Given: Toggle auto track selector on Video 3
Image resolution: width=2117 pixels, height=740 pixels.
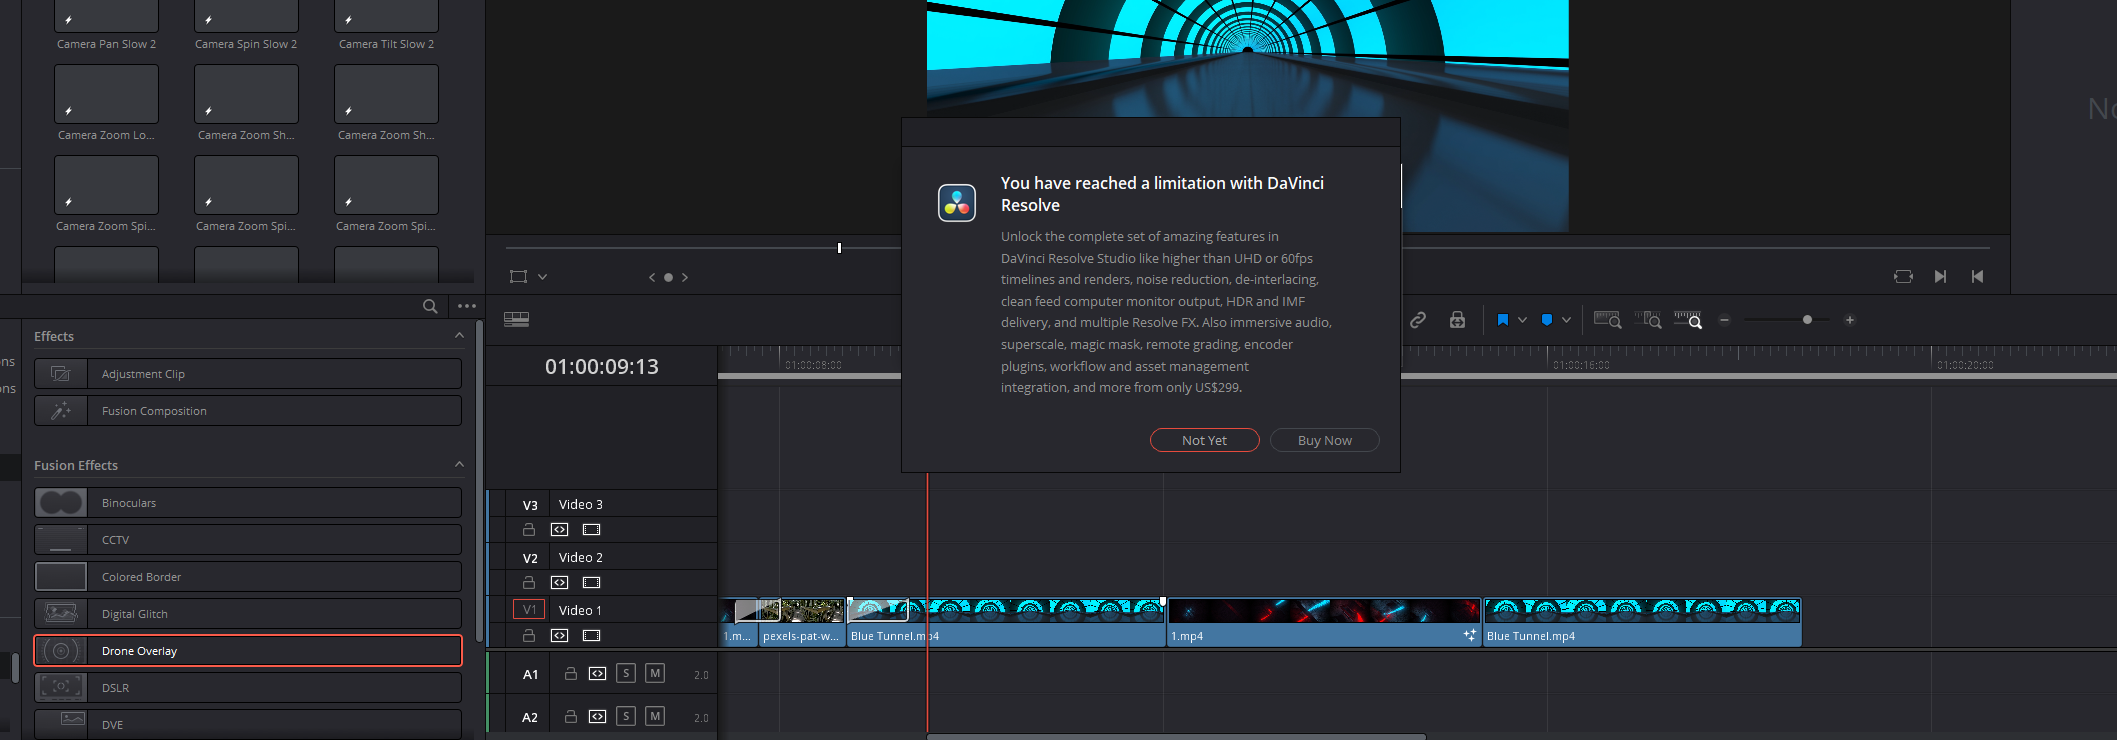Looking at the screenshot, I should (x=560, y=530).
